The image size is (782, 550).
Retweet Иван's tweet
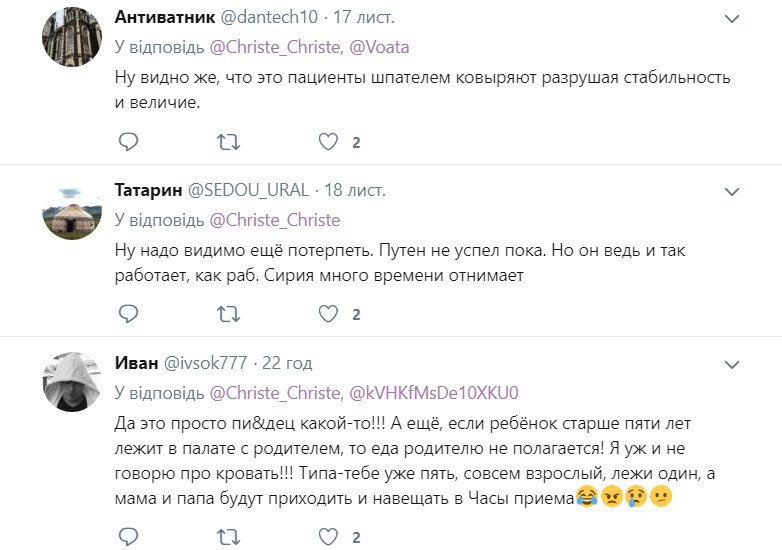point(228,538)
